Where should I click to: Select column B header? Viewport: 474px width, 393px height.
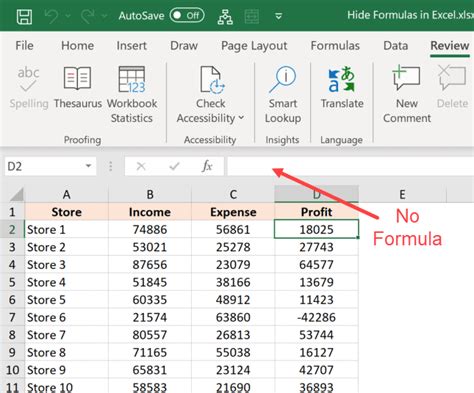coord(150,194)
